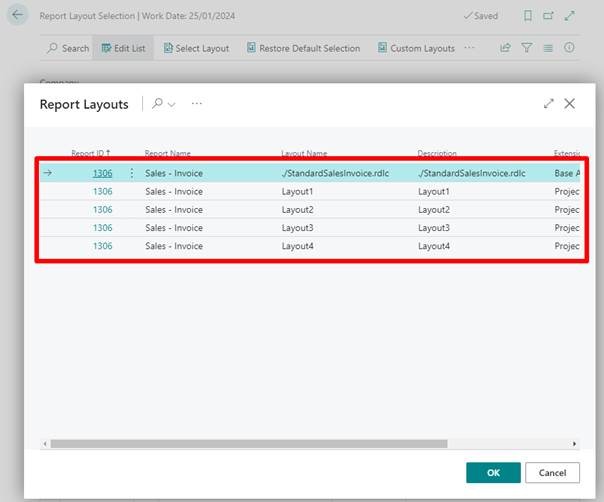Open Report ID 1306 link for Layout2
The height and width of the screenshot is (502, 604).
click(x=102, y=210)
